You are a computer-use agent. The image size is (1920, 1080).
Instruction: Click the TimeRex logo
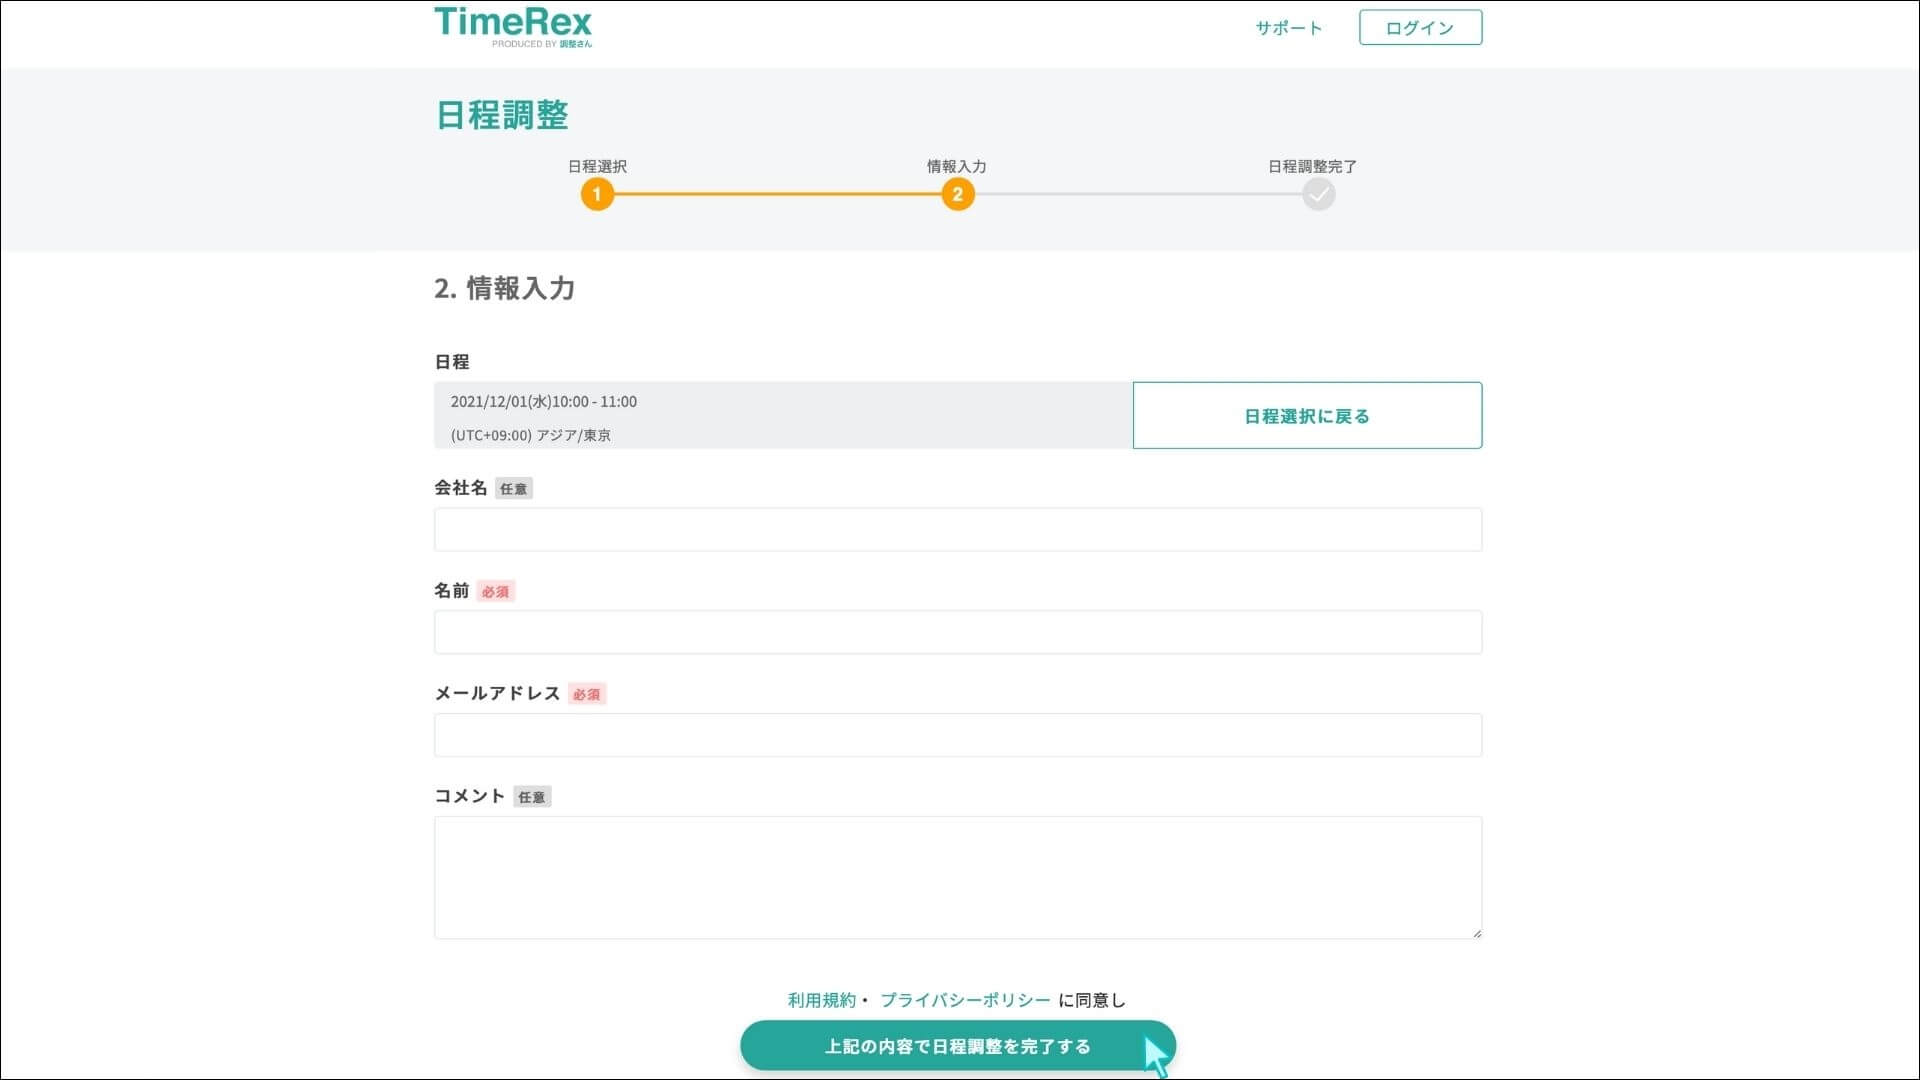[x=511, y=27]
